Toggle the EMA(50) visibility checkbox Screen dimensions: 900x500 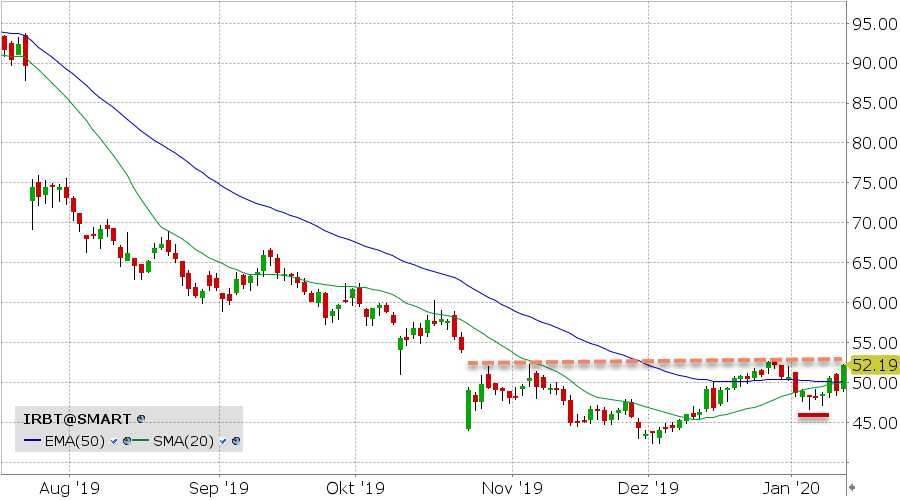click(x=114, y=441)
